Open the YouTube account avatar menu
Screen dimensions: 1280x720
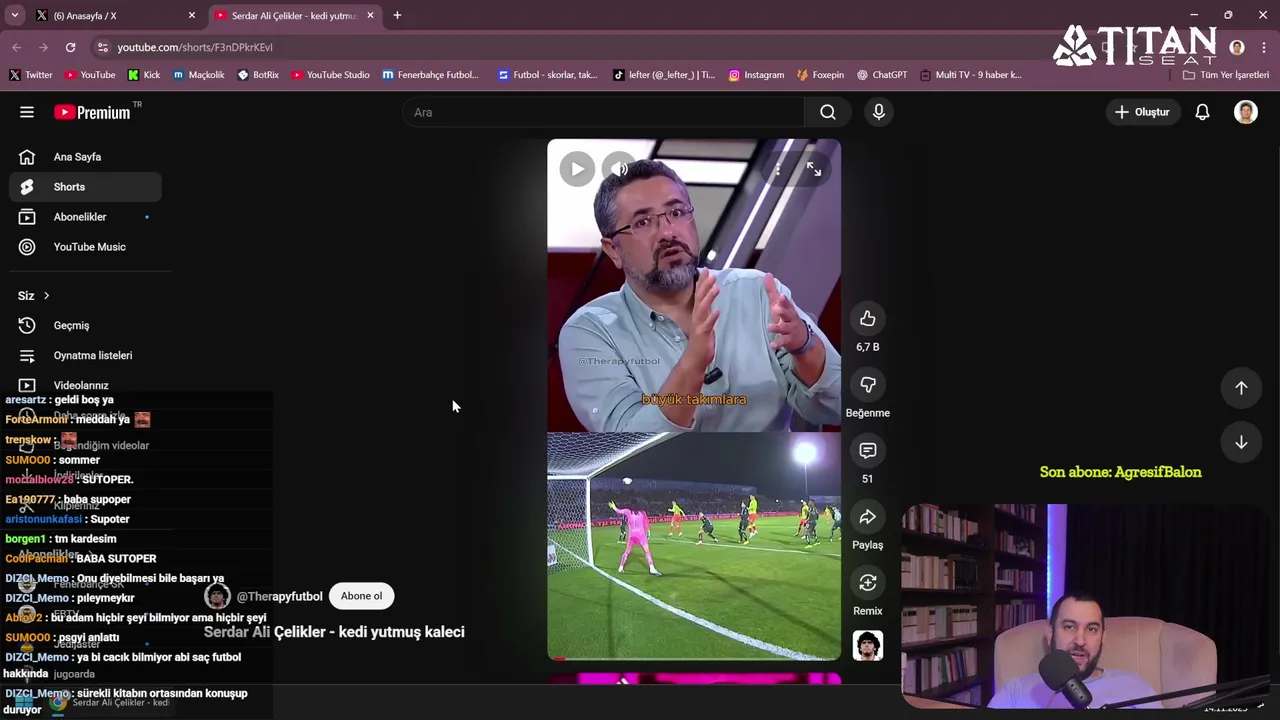pyautogui.click(x=1246, y=112)
